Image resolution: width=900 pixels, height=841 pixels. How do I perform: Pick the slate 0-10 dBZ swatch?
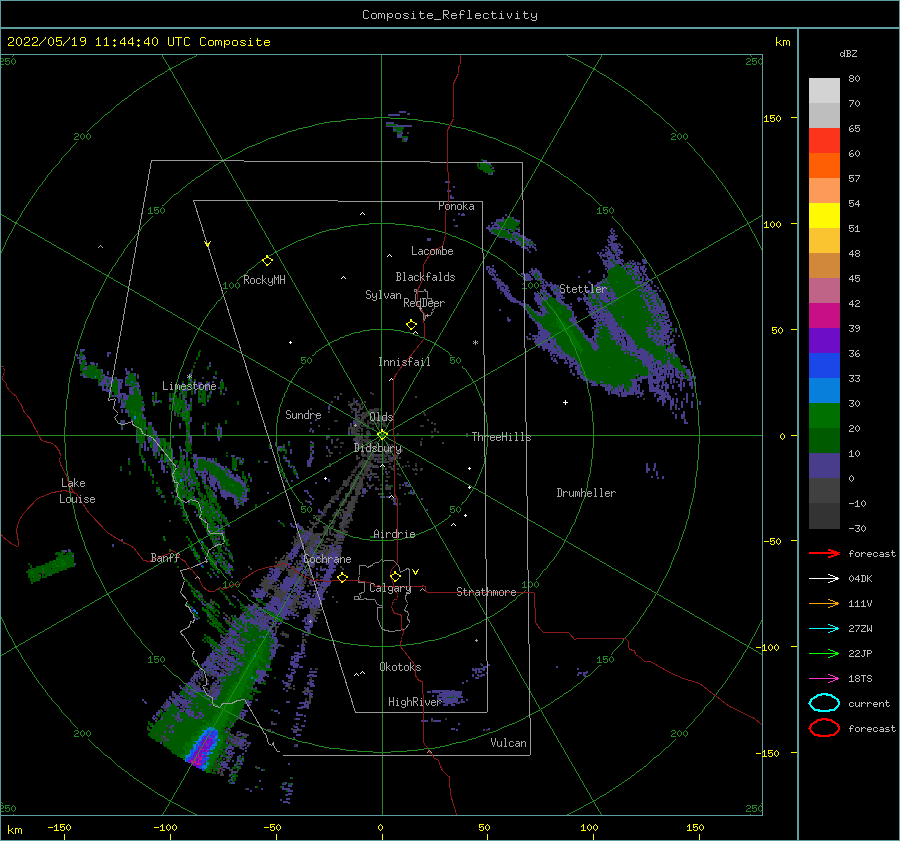pyautogui.click(x=824, y=466)
